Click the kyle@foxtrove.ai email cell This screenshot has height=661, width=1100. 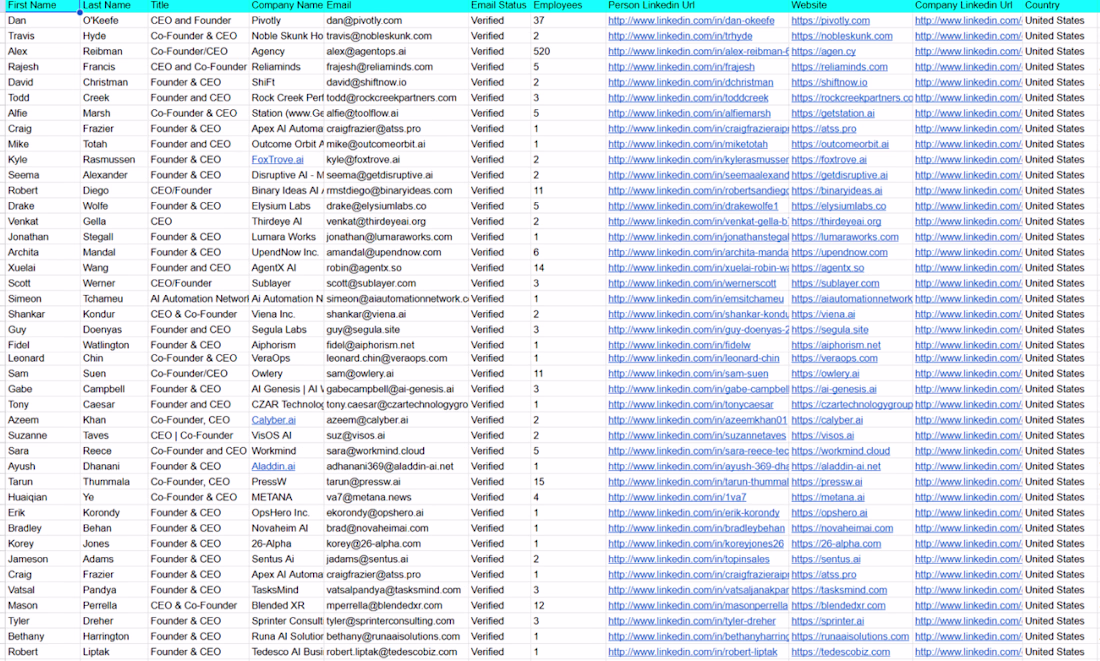click(x=396, y=159)
